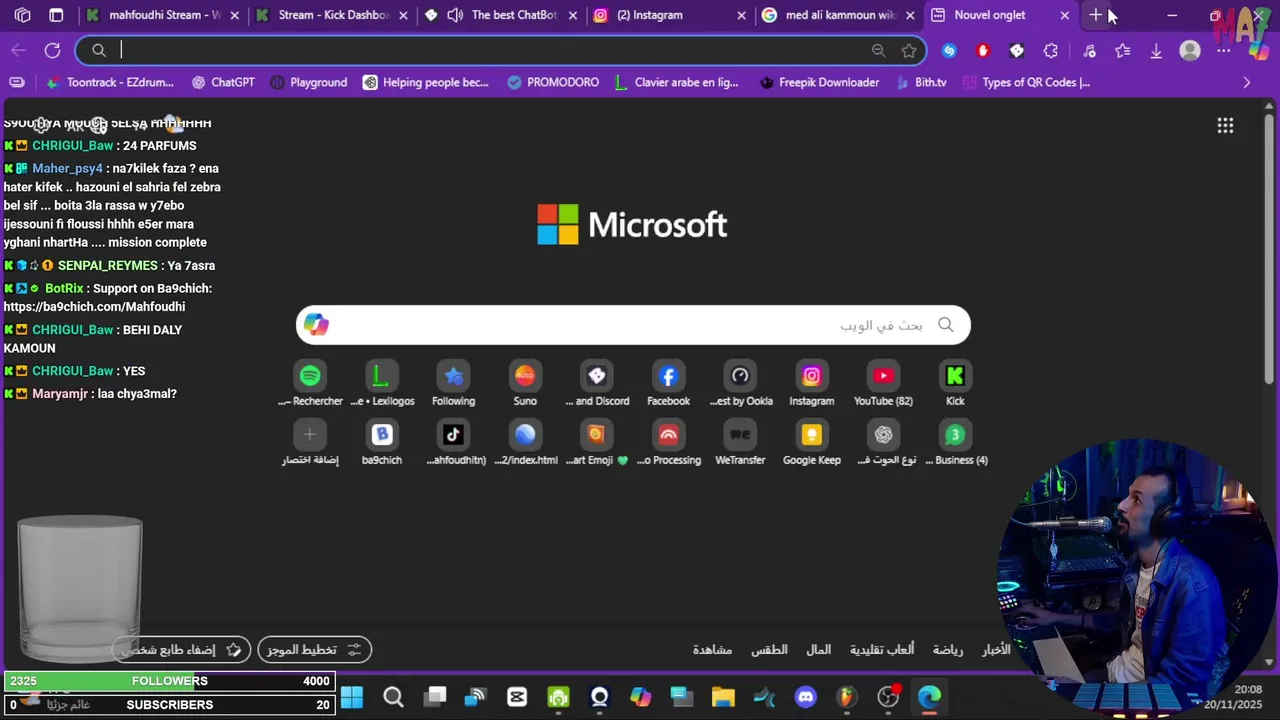Expand the bookmarks bar overflow chevron
1280x720 pixels.
(x=1246, y=82)
